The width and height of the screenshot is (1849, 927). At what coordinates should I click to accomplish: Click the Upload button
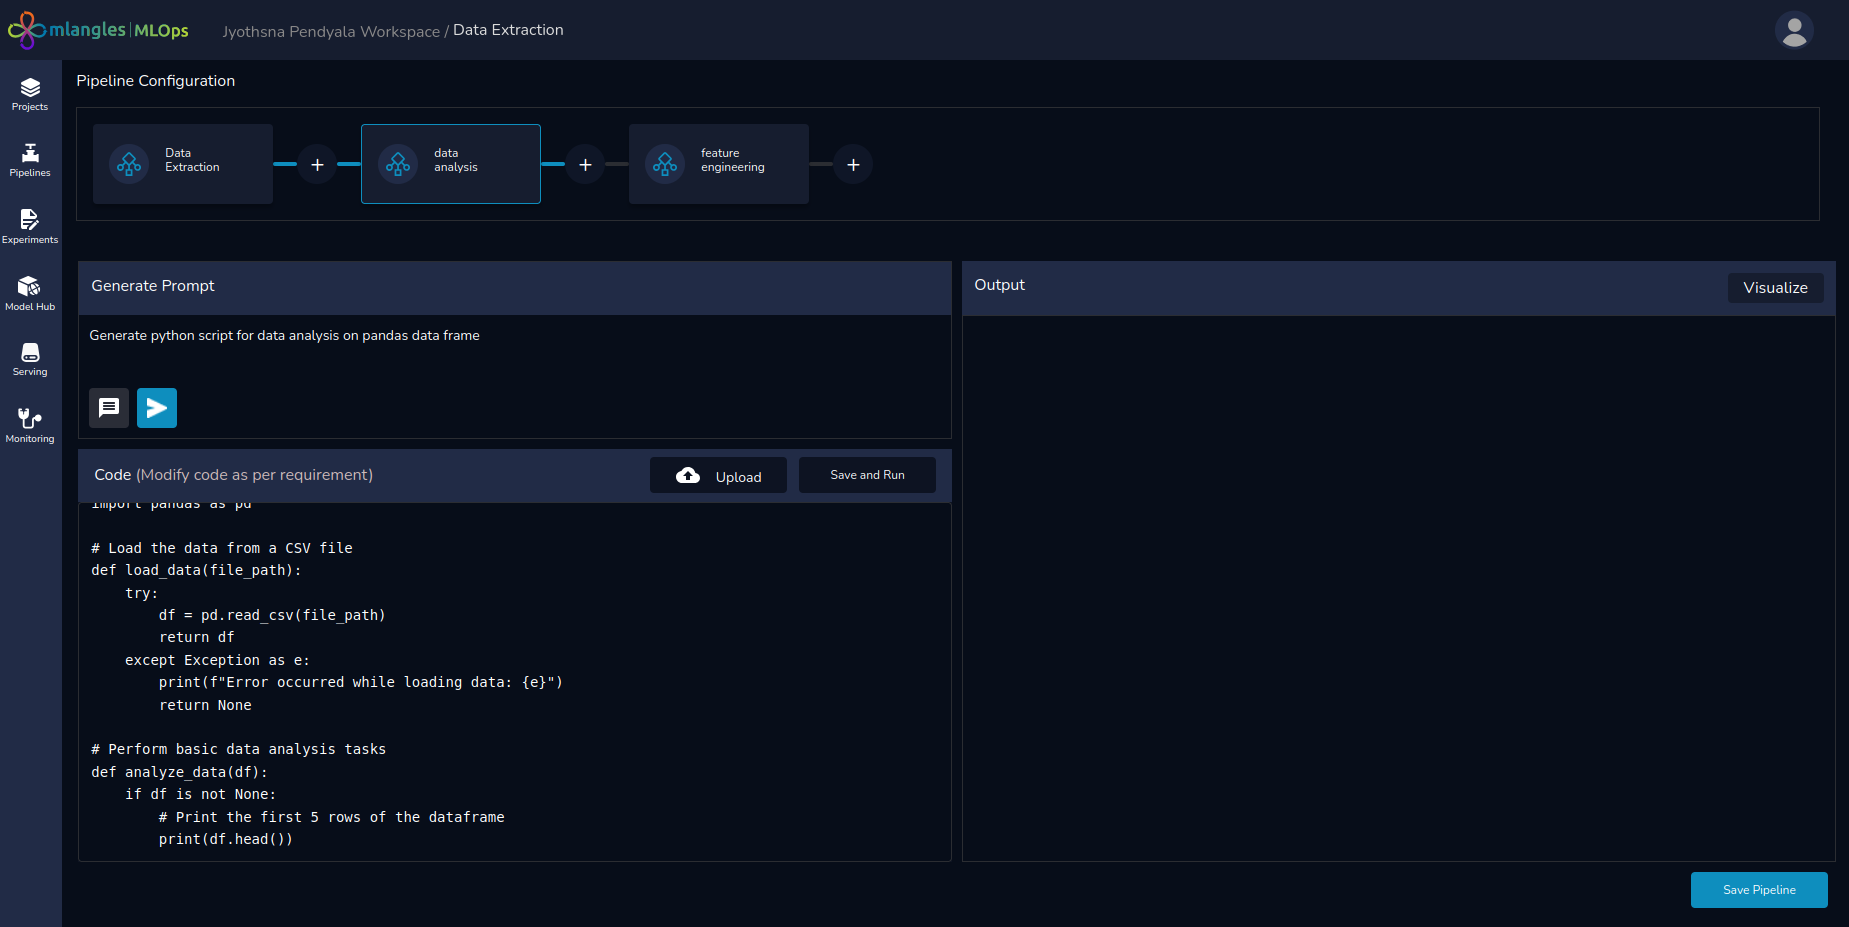tap(718, 476)
